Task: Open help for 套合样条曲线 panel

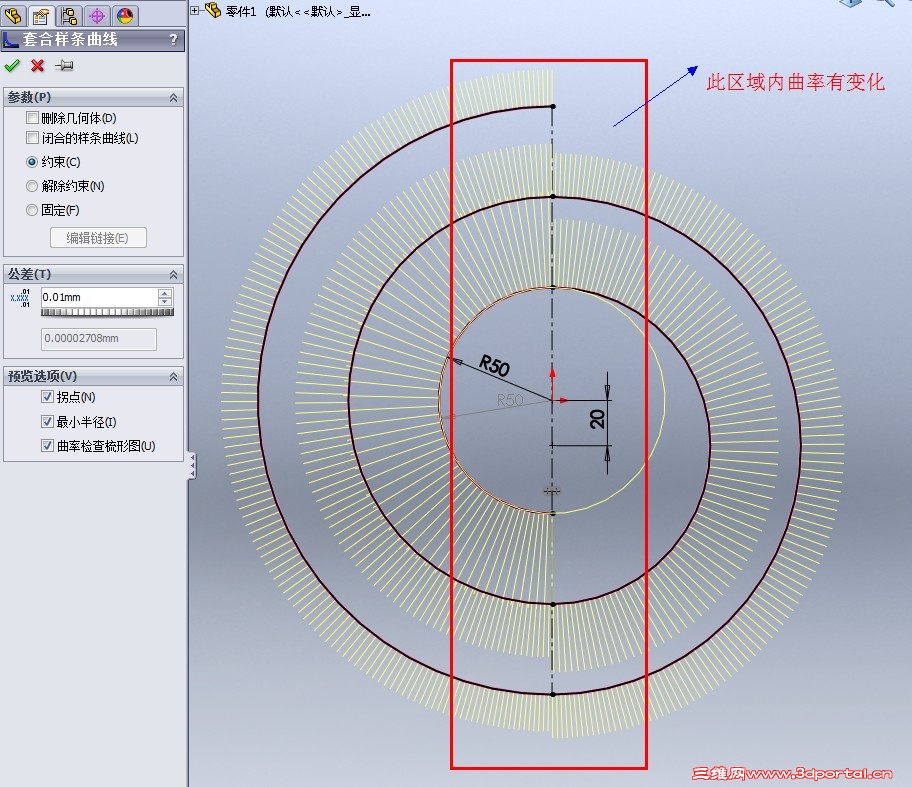Action: pos(173,40)
